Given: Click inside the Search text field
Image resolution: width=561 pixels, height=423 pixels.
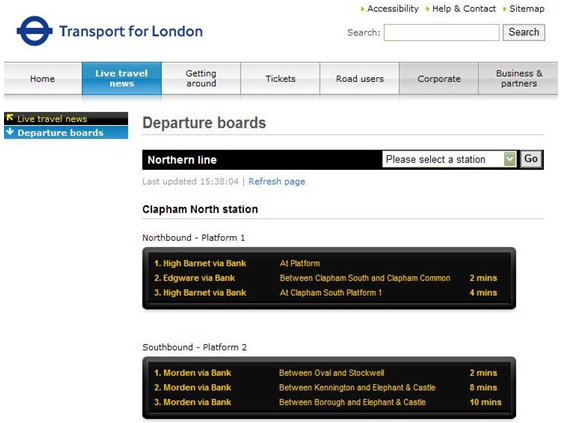Looking at the screenshot, I should coord(442,33).
